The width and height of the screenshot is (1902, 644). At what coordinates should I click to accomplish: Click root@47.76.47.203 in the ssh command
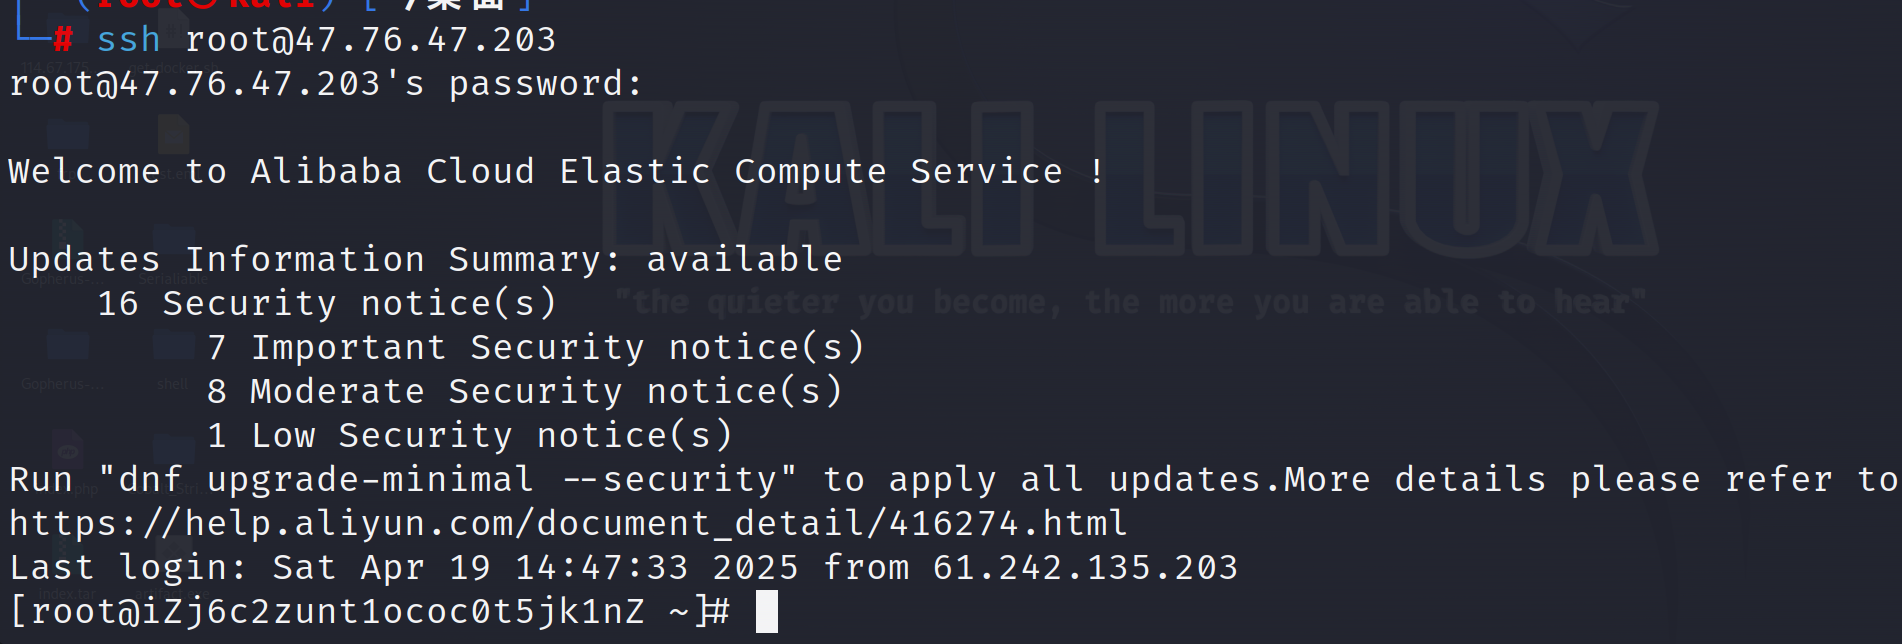tap(370, 40)
